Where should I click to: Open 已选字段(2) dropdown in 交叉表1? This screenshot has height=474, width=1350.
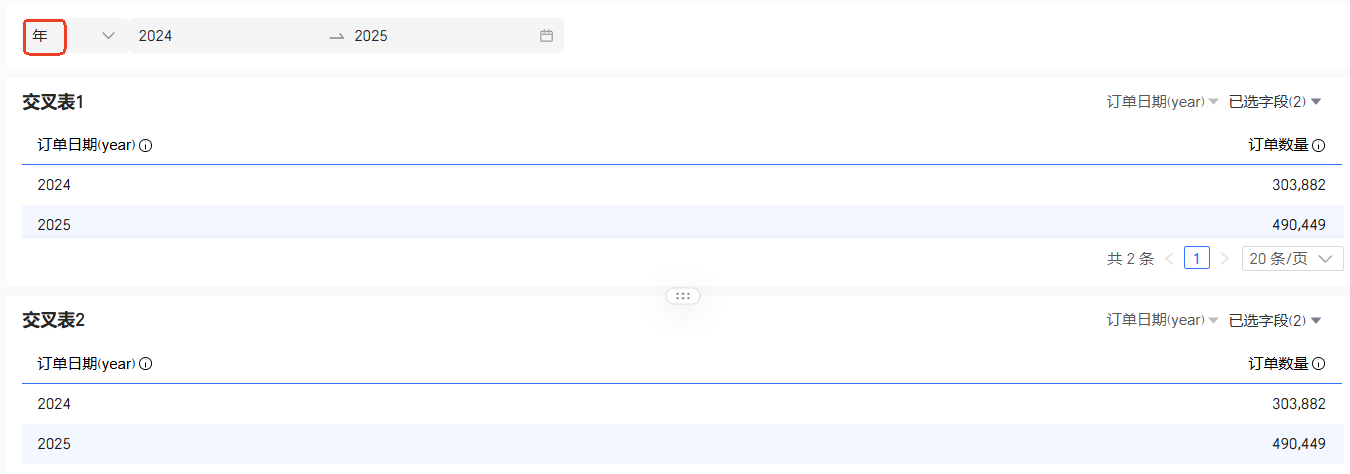click(1275, 102)
